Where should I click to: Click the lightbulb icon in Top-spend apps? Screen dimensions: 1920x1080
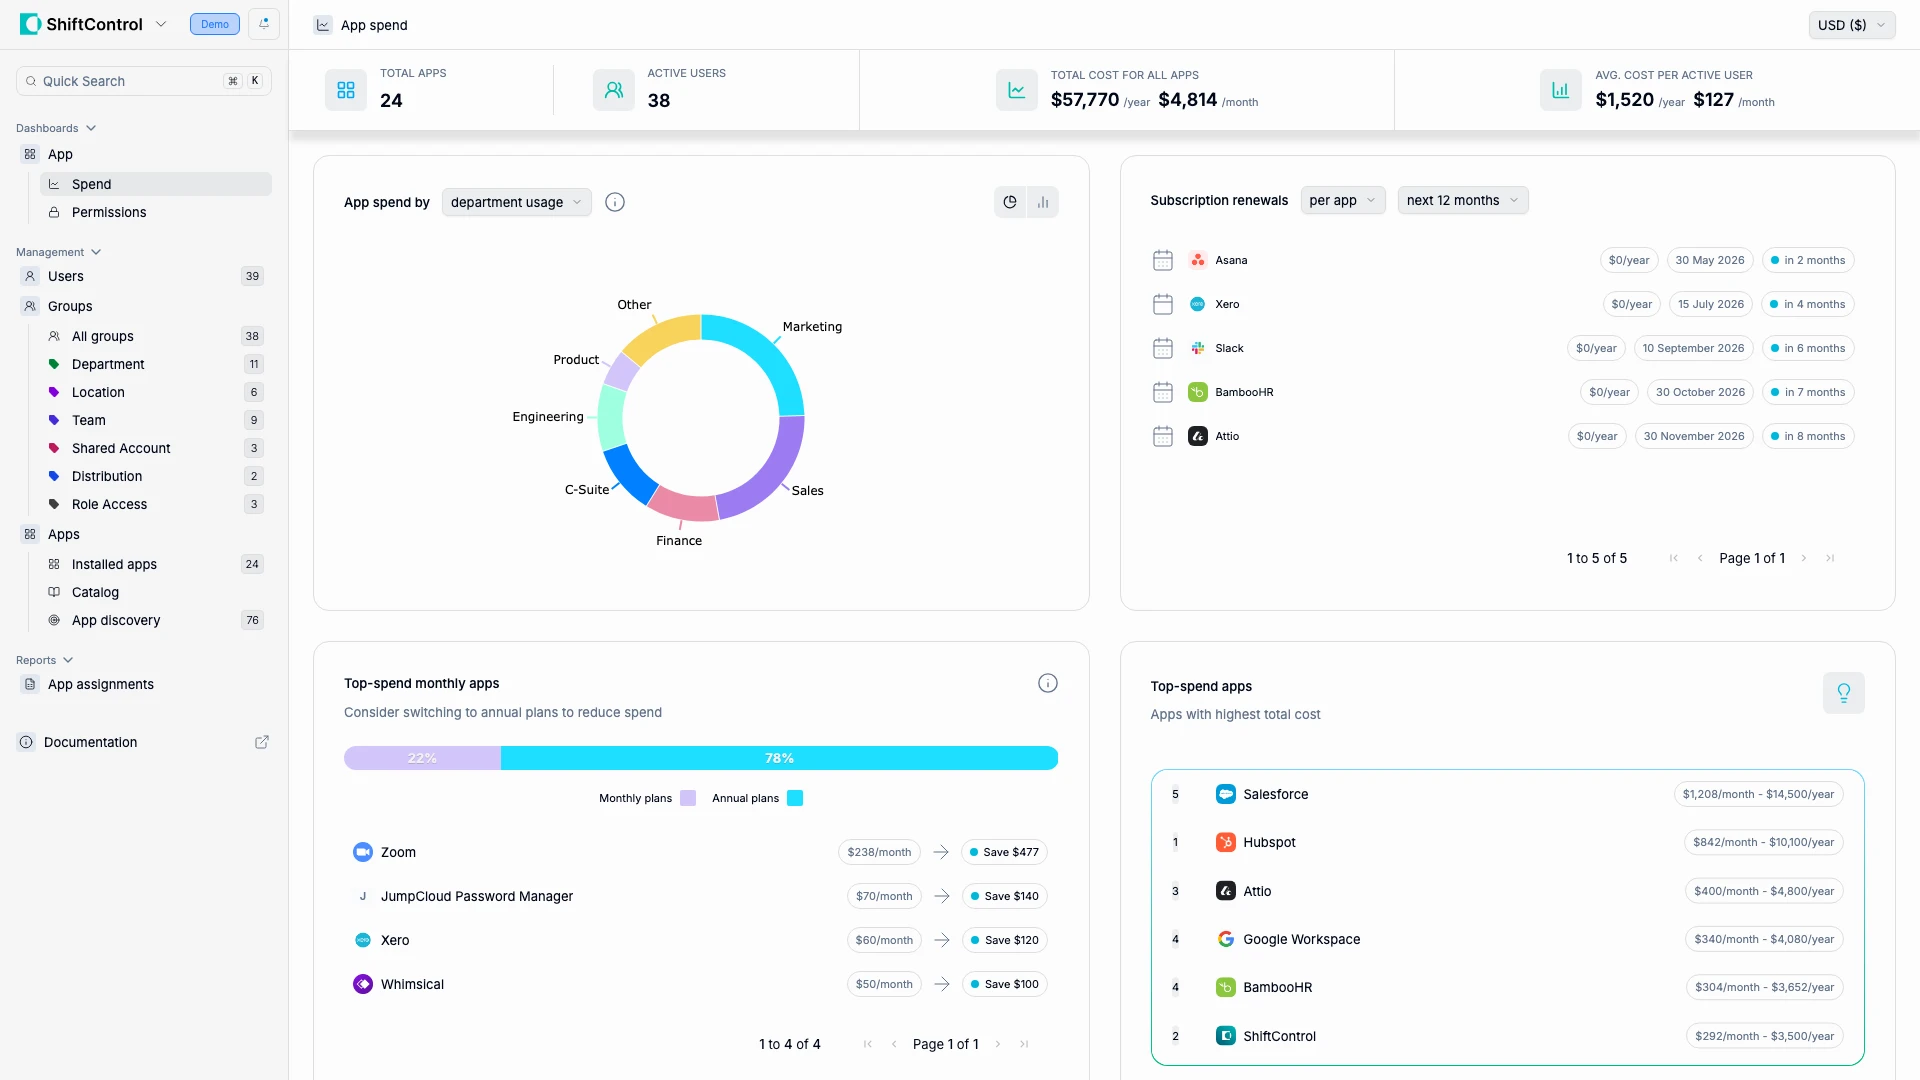click(1844, 692)
